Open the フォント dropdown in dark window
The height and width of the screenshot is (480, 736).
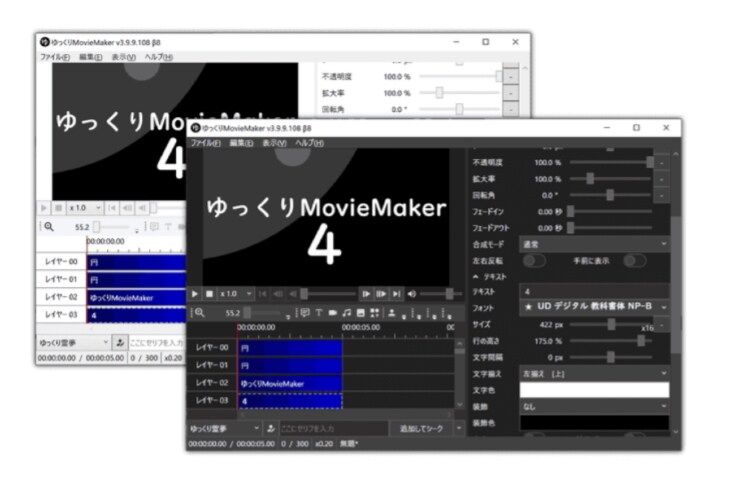(594, 307)
